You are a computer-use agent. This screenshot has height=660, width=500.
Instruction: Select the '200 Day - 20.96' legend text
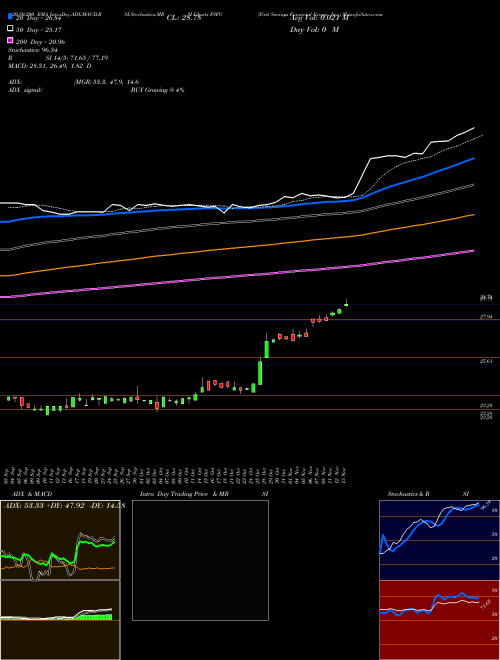[40, 42]
